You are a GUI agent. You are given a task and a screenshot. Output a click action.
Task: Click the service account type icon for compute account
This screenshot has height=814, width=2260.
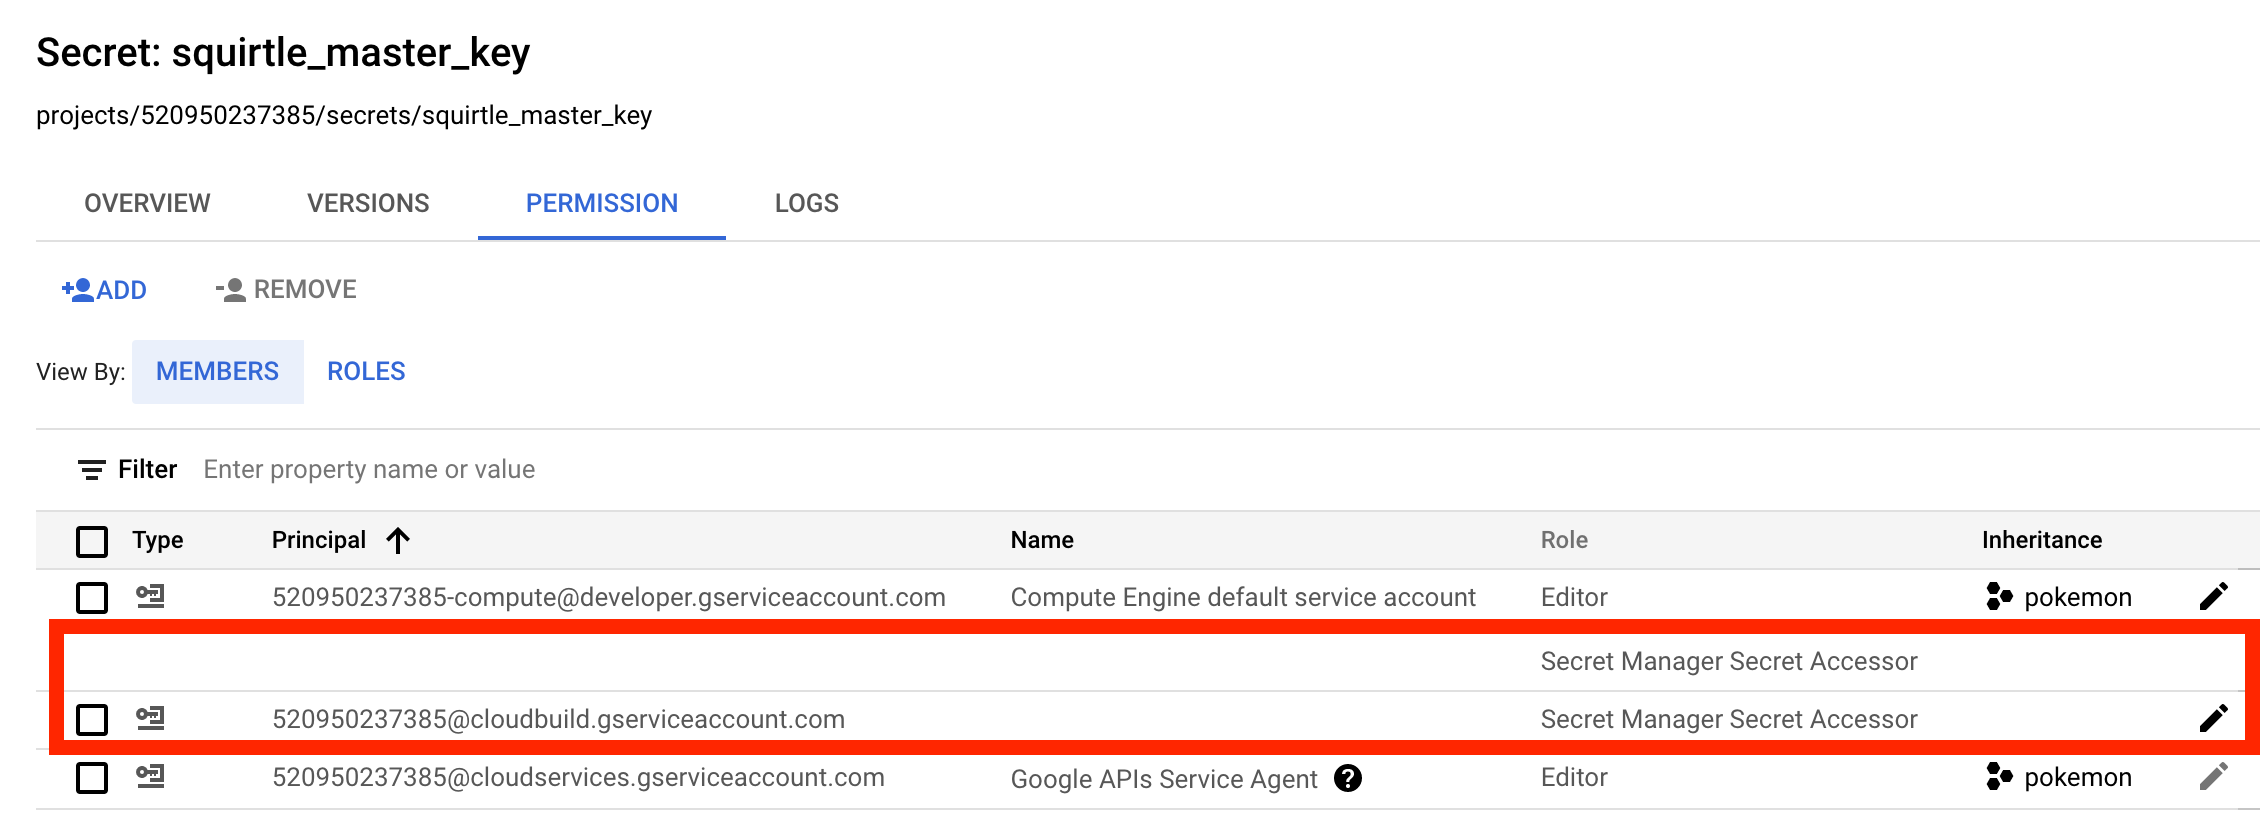tap(150, 597)
